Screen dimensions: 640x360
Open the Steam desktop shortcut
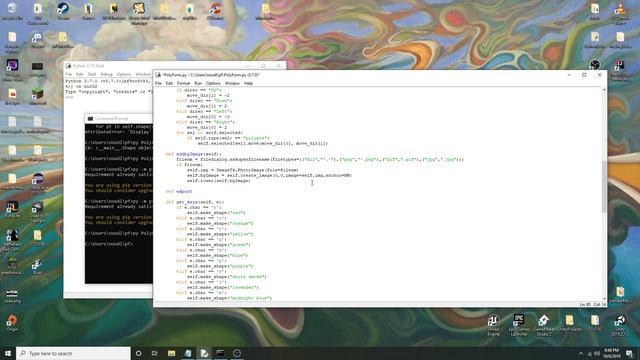[63, 11]
